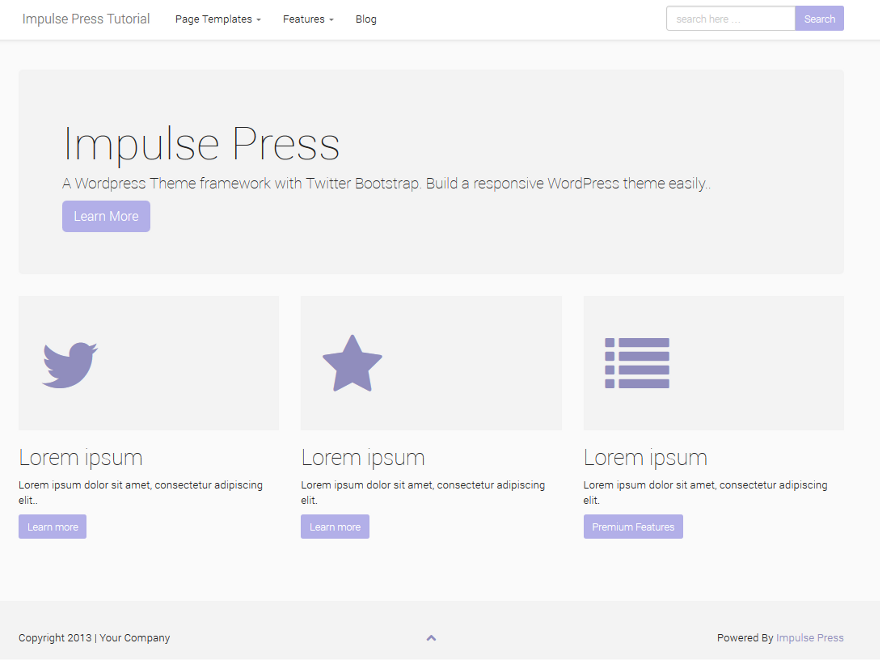Click Learn More in the hero banner
The image size is (880, 660).
tap(106, 216)
